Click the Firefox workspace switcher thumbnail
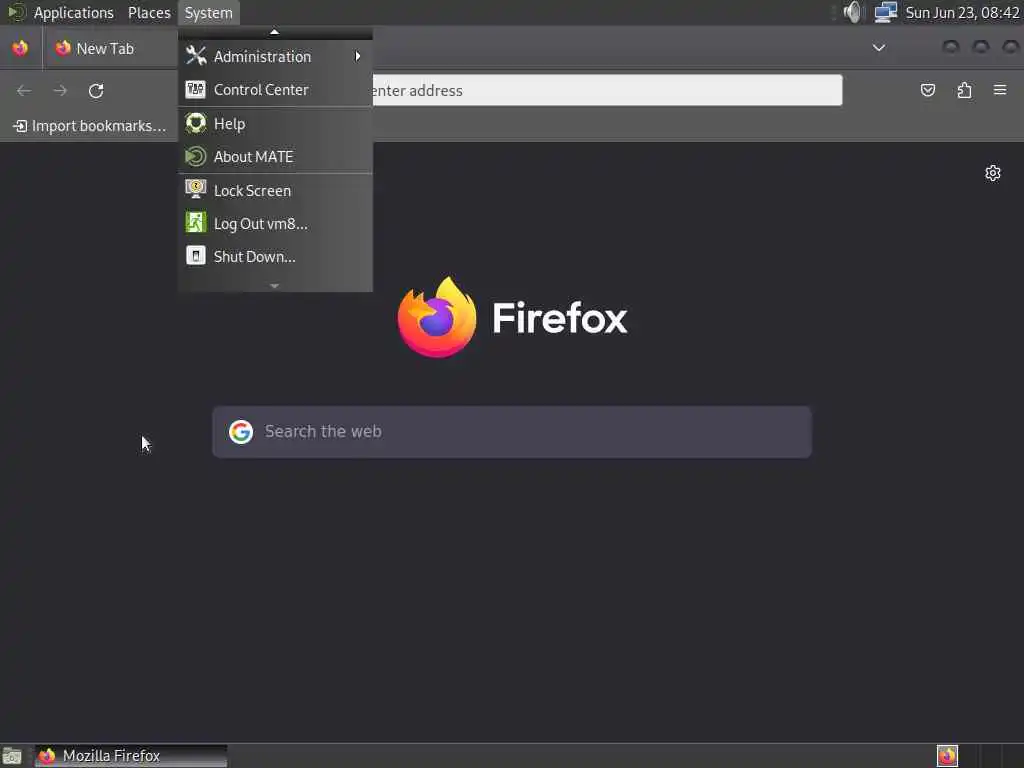This screenshot has width=1024, height=768. (x=947, y=756)
